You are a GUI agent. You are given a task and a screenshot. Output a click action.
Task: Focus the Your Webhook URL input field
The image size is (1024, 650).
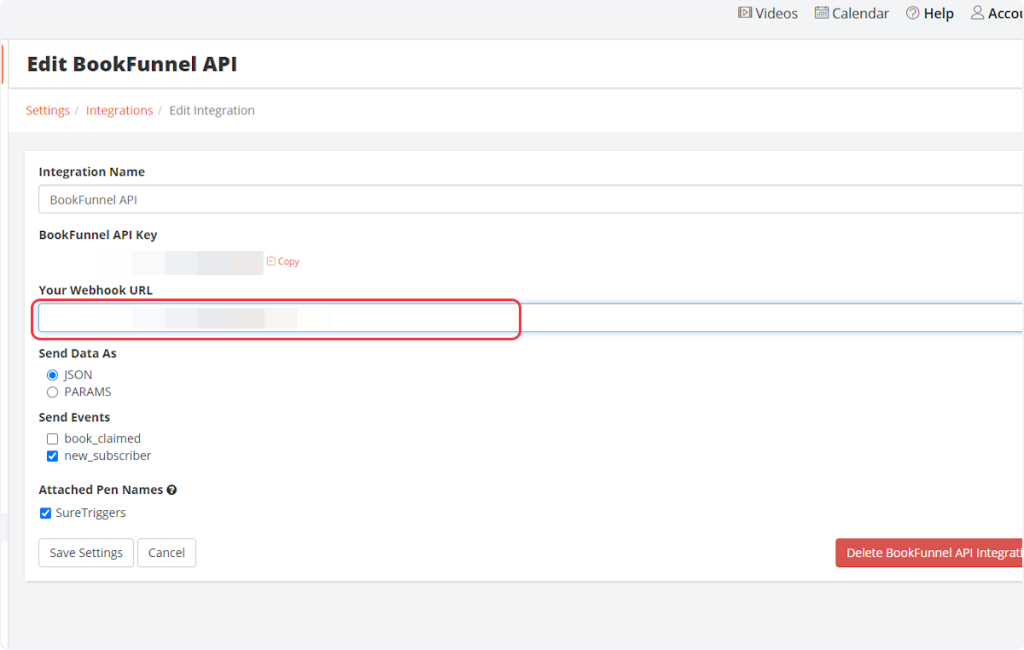[530, 318]
